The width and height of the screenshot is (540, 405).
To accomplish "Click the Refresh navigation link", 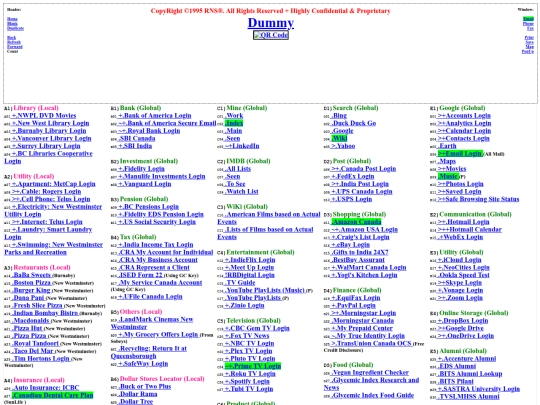I will tap(14, 42).
